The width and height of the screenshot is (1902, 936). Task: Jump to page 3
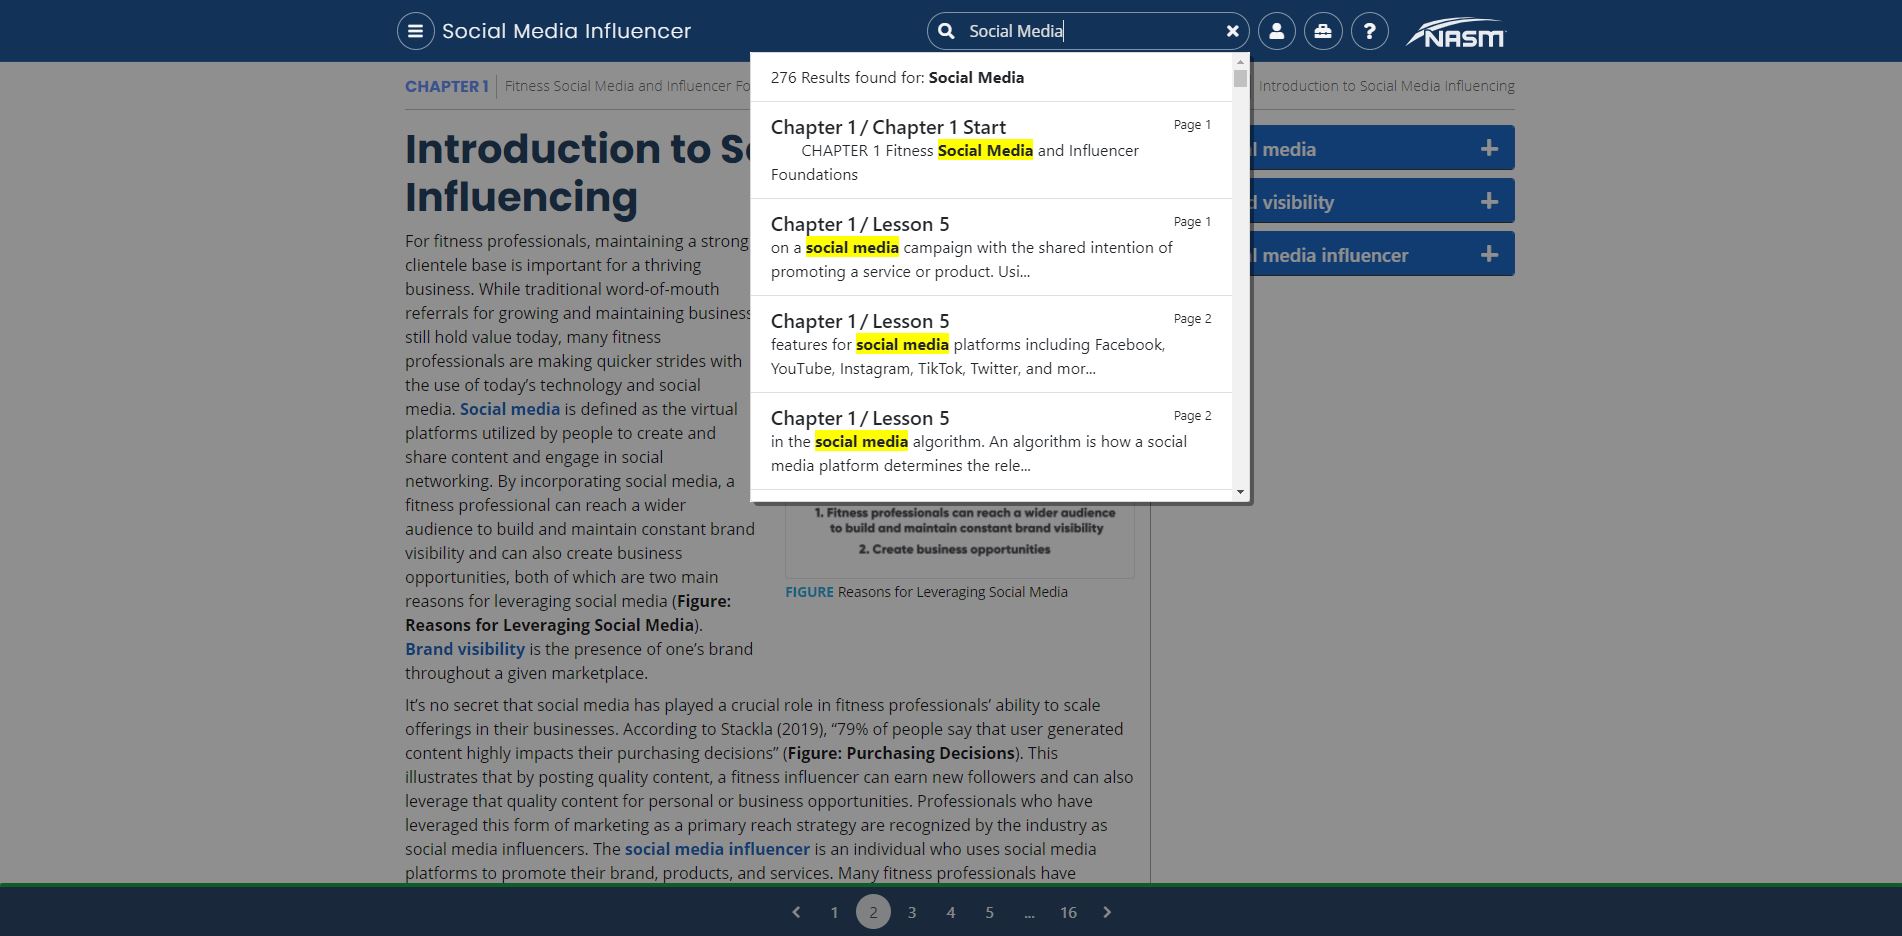click(x=912, y=912)
